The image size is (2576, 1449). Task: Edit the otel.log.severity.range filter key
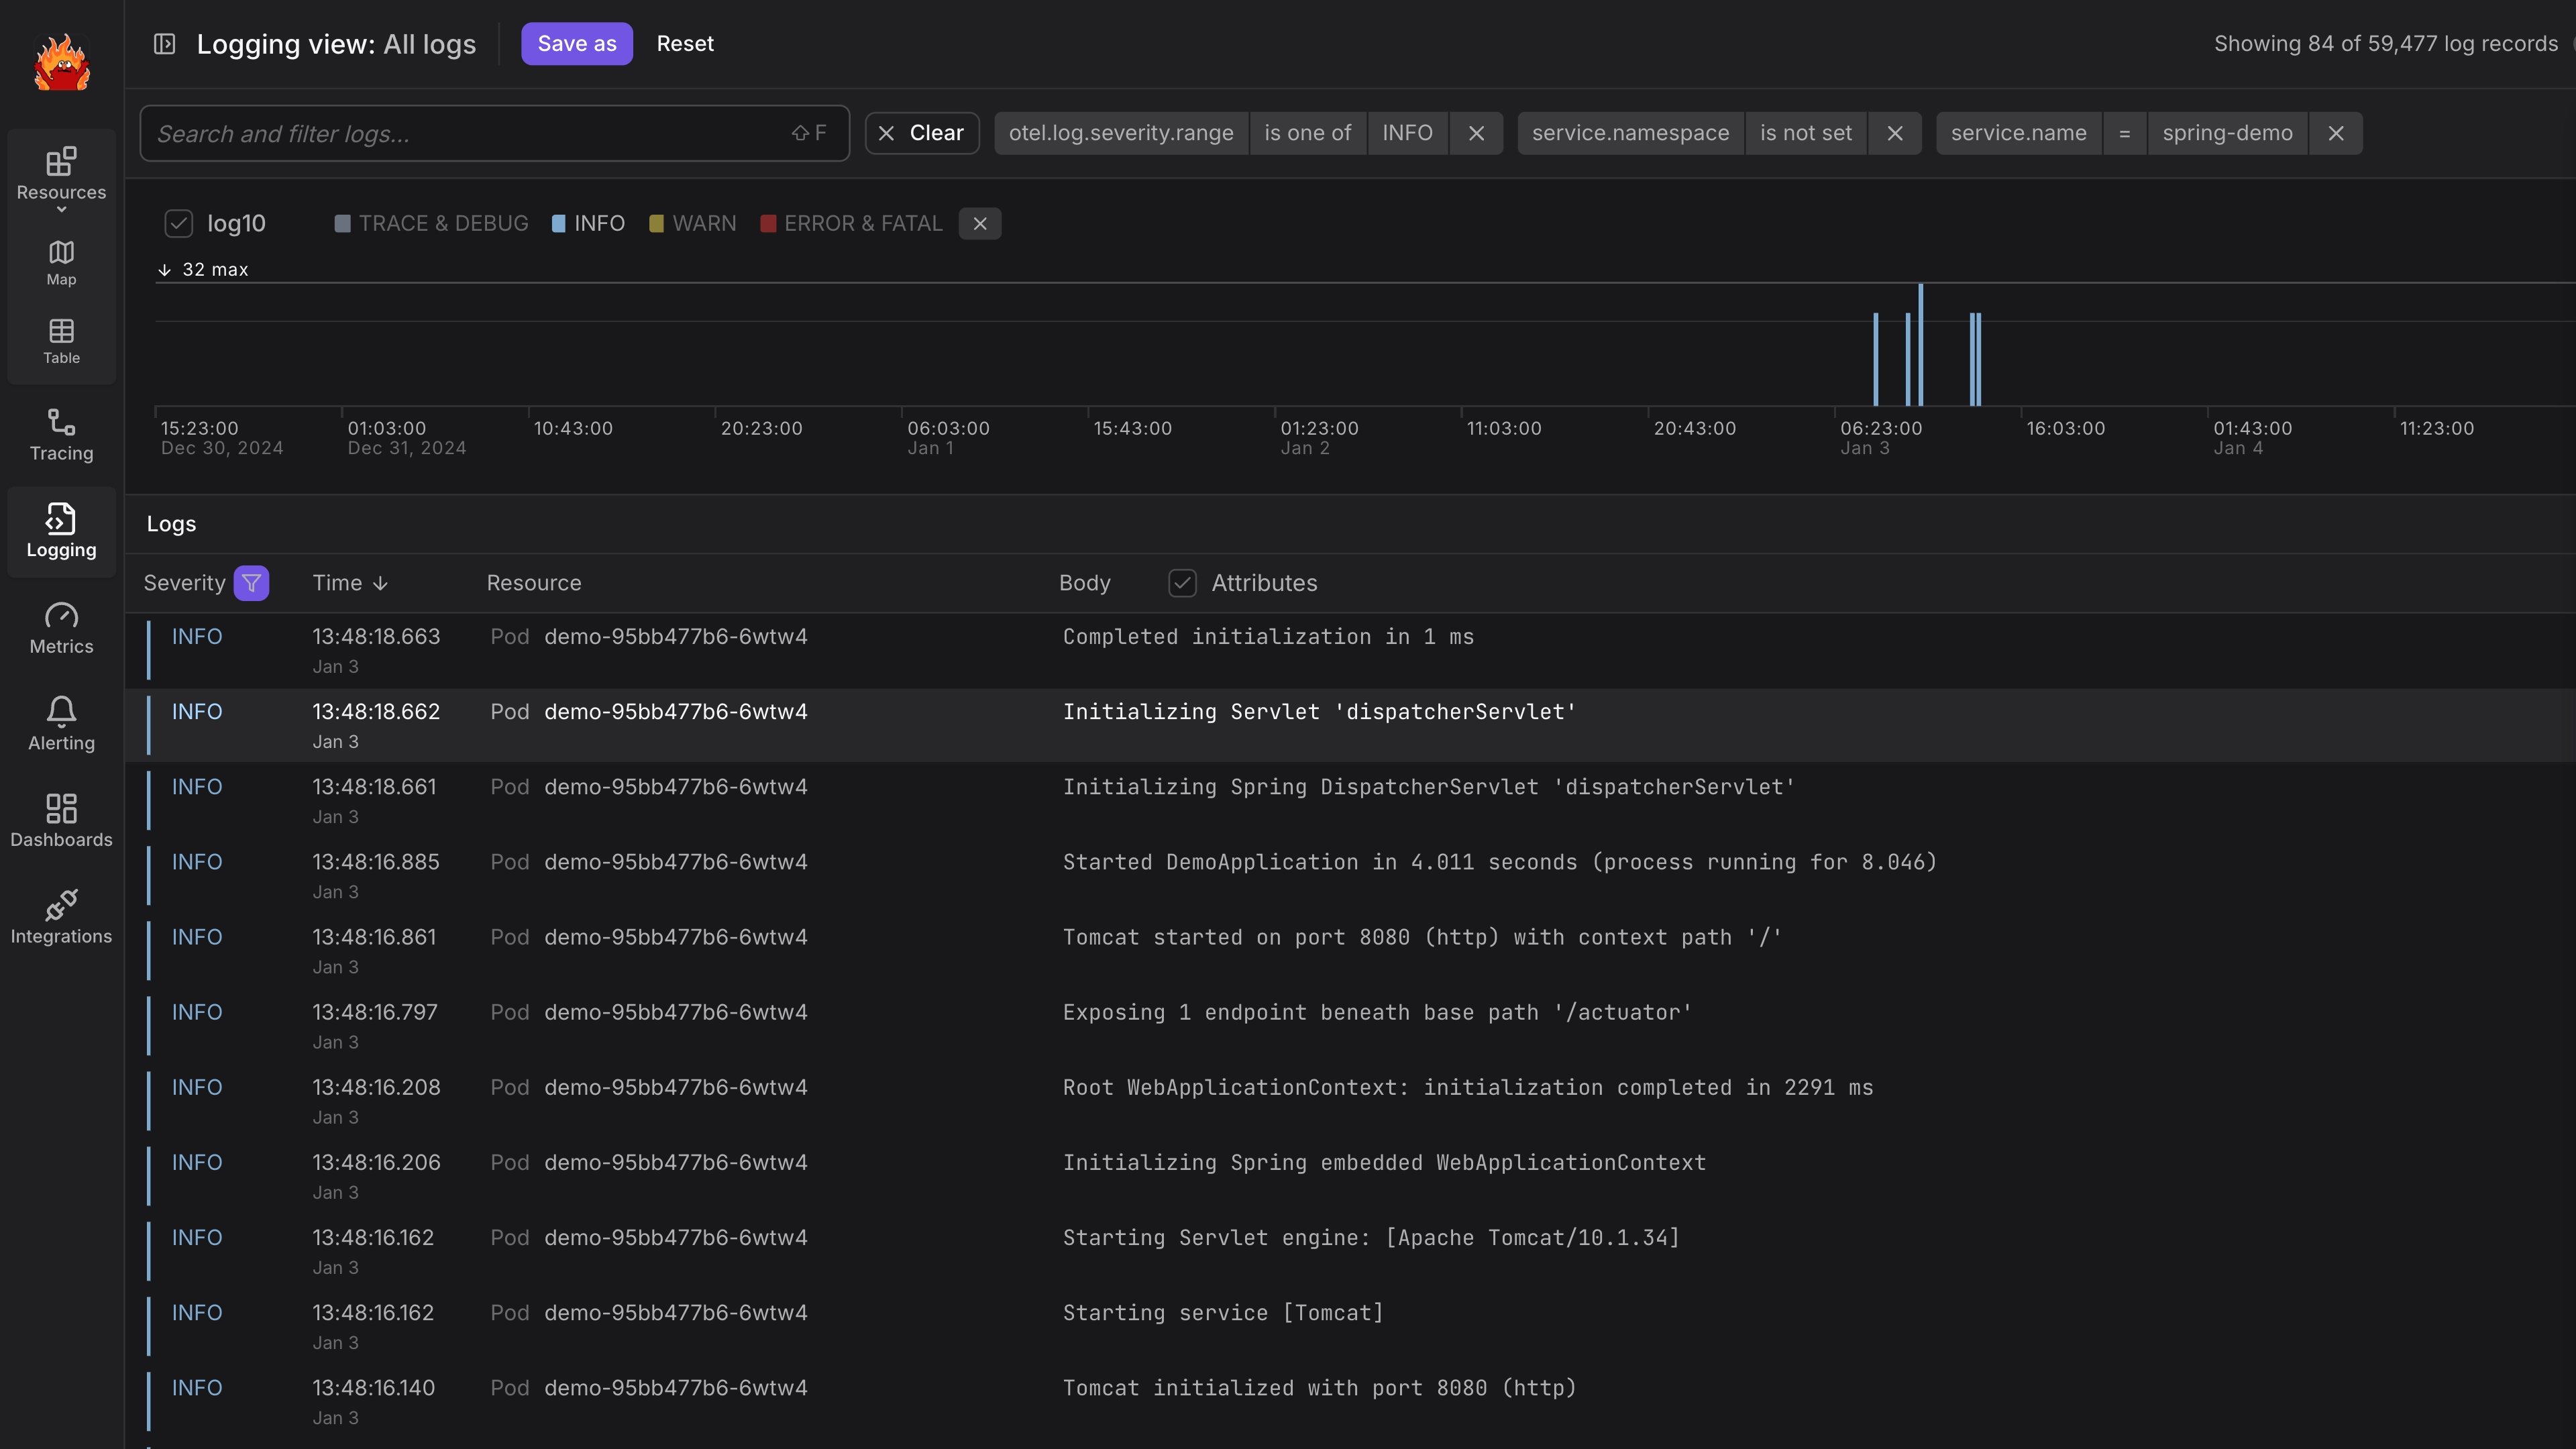[1121, 133]
